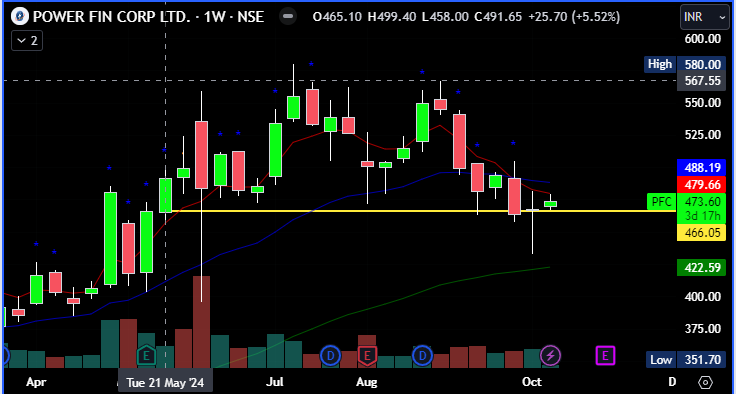Click the crosshair price label 567.55

click(x=702, y=81)
